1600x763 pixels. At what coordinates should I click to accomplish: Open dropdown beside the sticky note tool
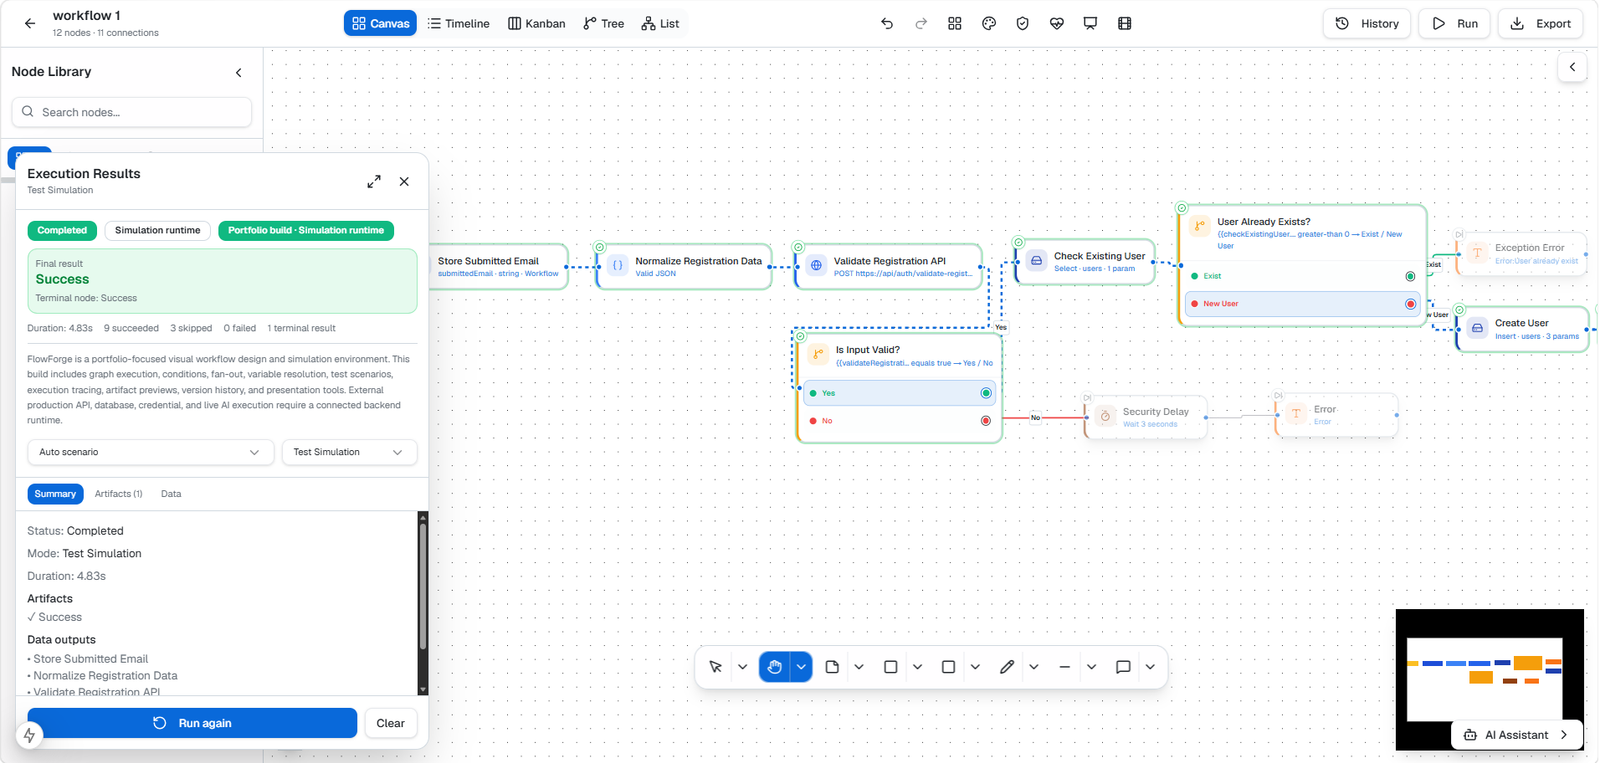[x=859, y=667]
